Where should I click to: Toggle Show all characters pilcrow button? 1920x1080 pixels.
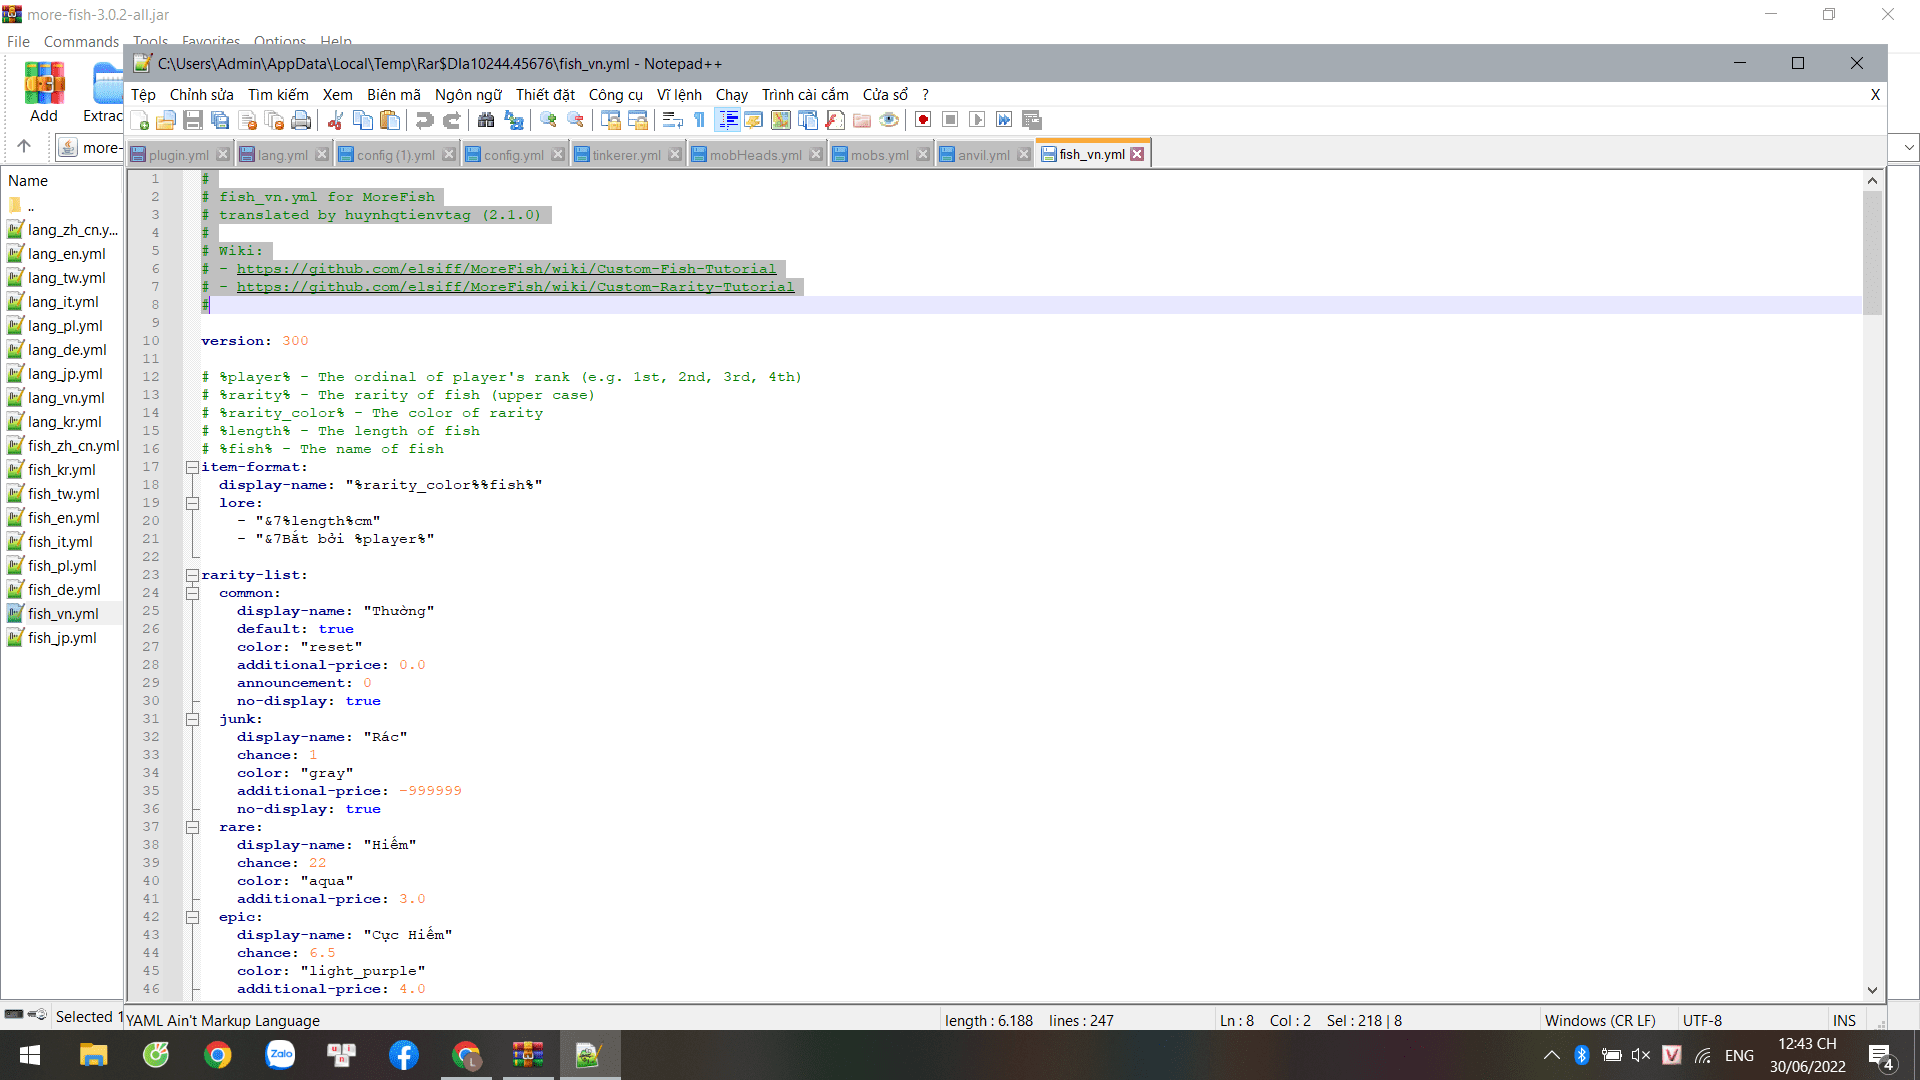(x=699, y=120)
